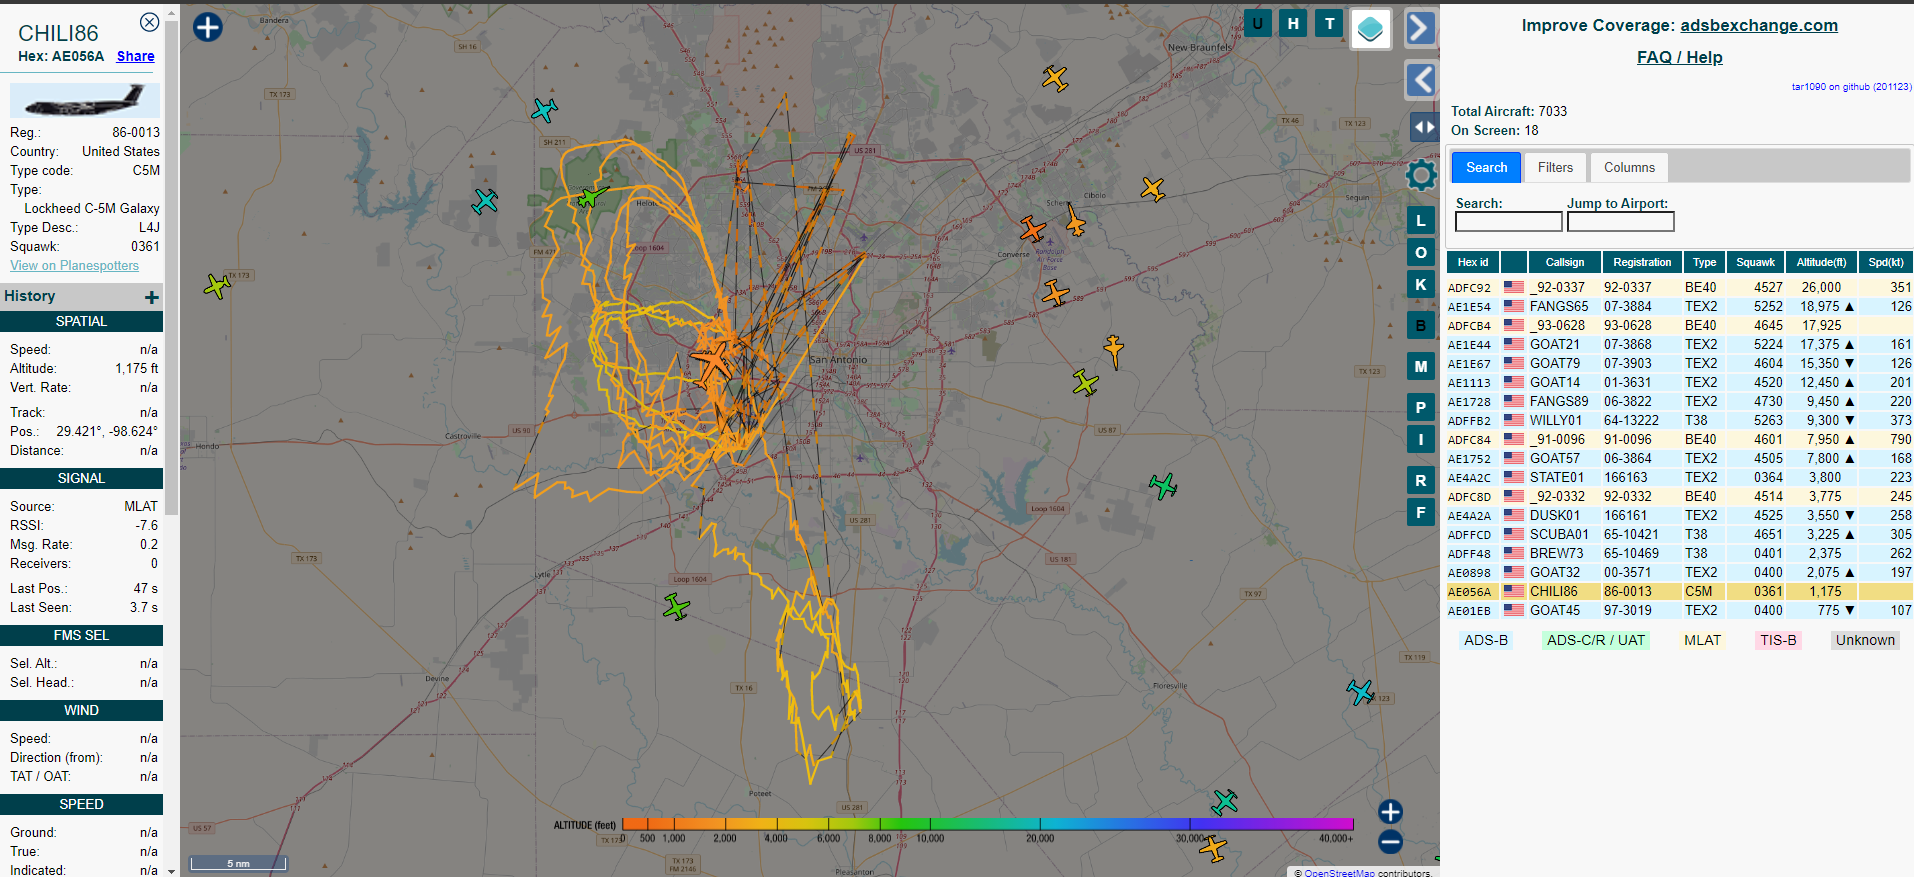Toggle the L map button
The height and width of the screenshot is (877, 1914).
(x=1421, y=220)
